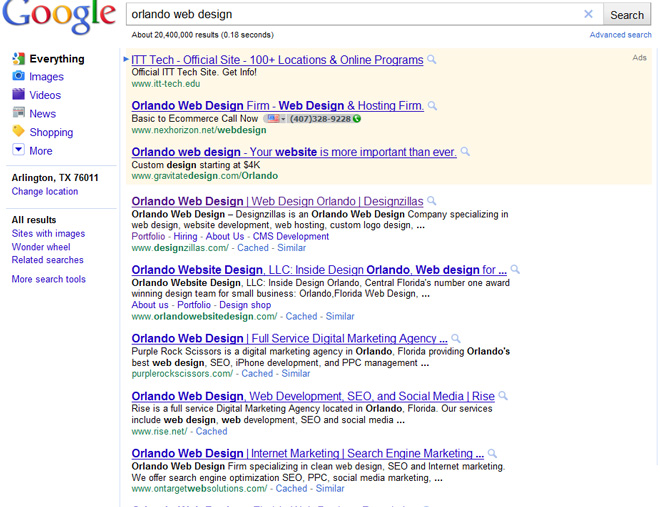The image size is (660, 507).
Task: Preview magnifier beside Orlando Website Design LLC
Action: click(x=515, y=269)
